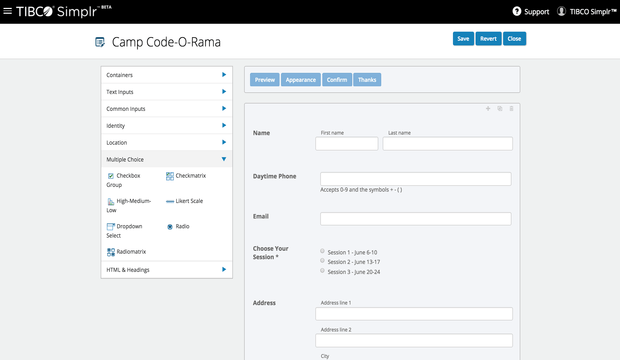The height and width of the screenshot is (360, 620).
Task: Open the Thanks tab
Action: 367,80
